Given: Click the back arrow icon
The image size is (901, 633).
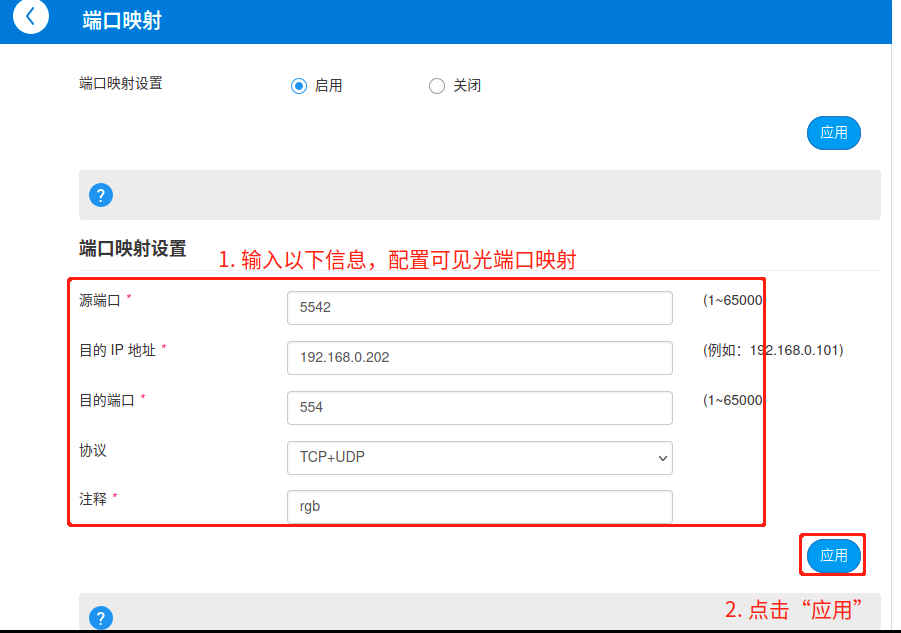Looking at the screenshot, I should coord(31,18).
